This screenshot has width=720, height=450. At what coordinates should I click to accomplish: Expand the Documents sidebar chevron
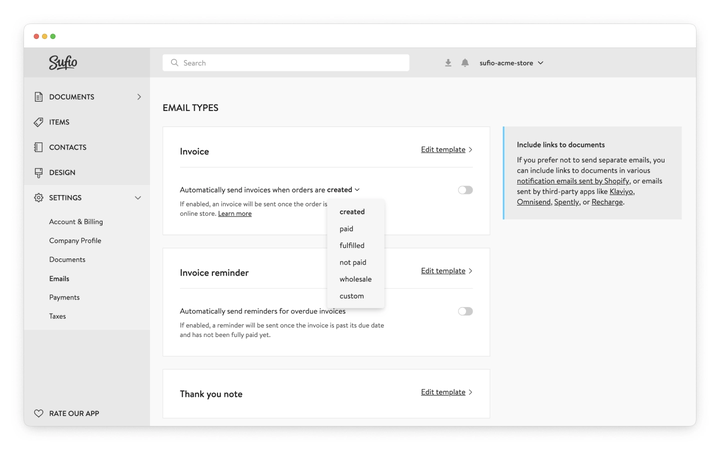[x=139, y=97]
